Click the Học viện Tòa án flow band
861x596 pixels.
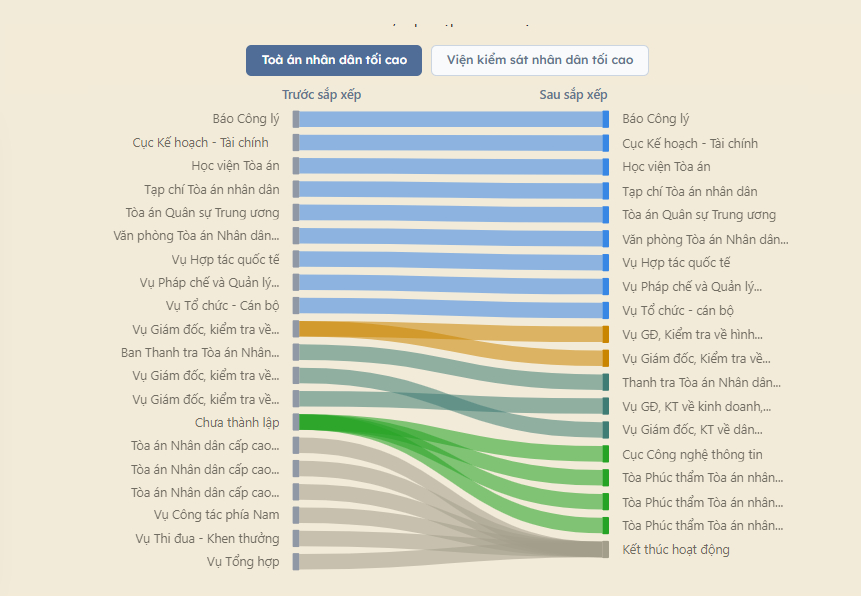pos(451,166)
